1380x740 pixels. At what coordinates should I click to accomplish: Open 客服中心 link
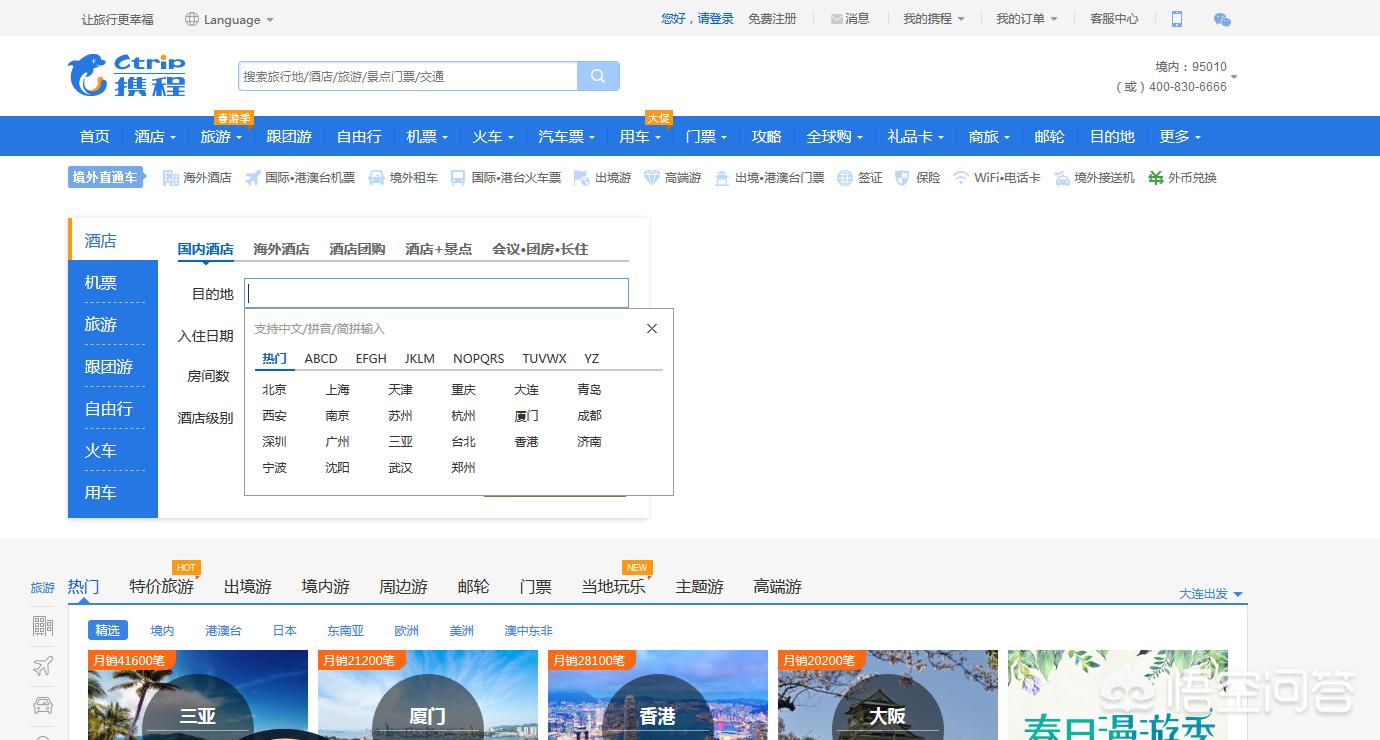pyautogui.click(x=1114, y=19)
